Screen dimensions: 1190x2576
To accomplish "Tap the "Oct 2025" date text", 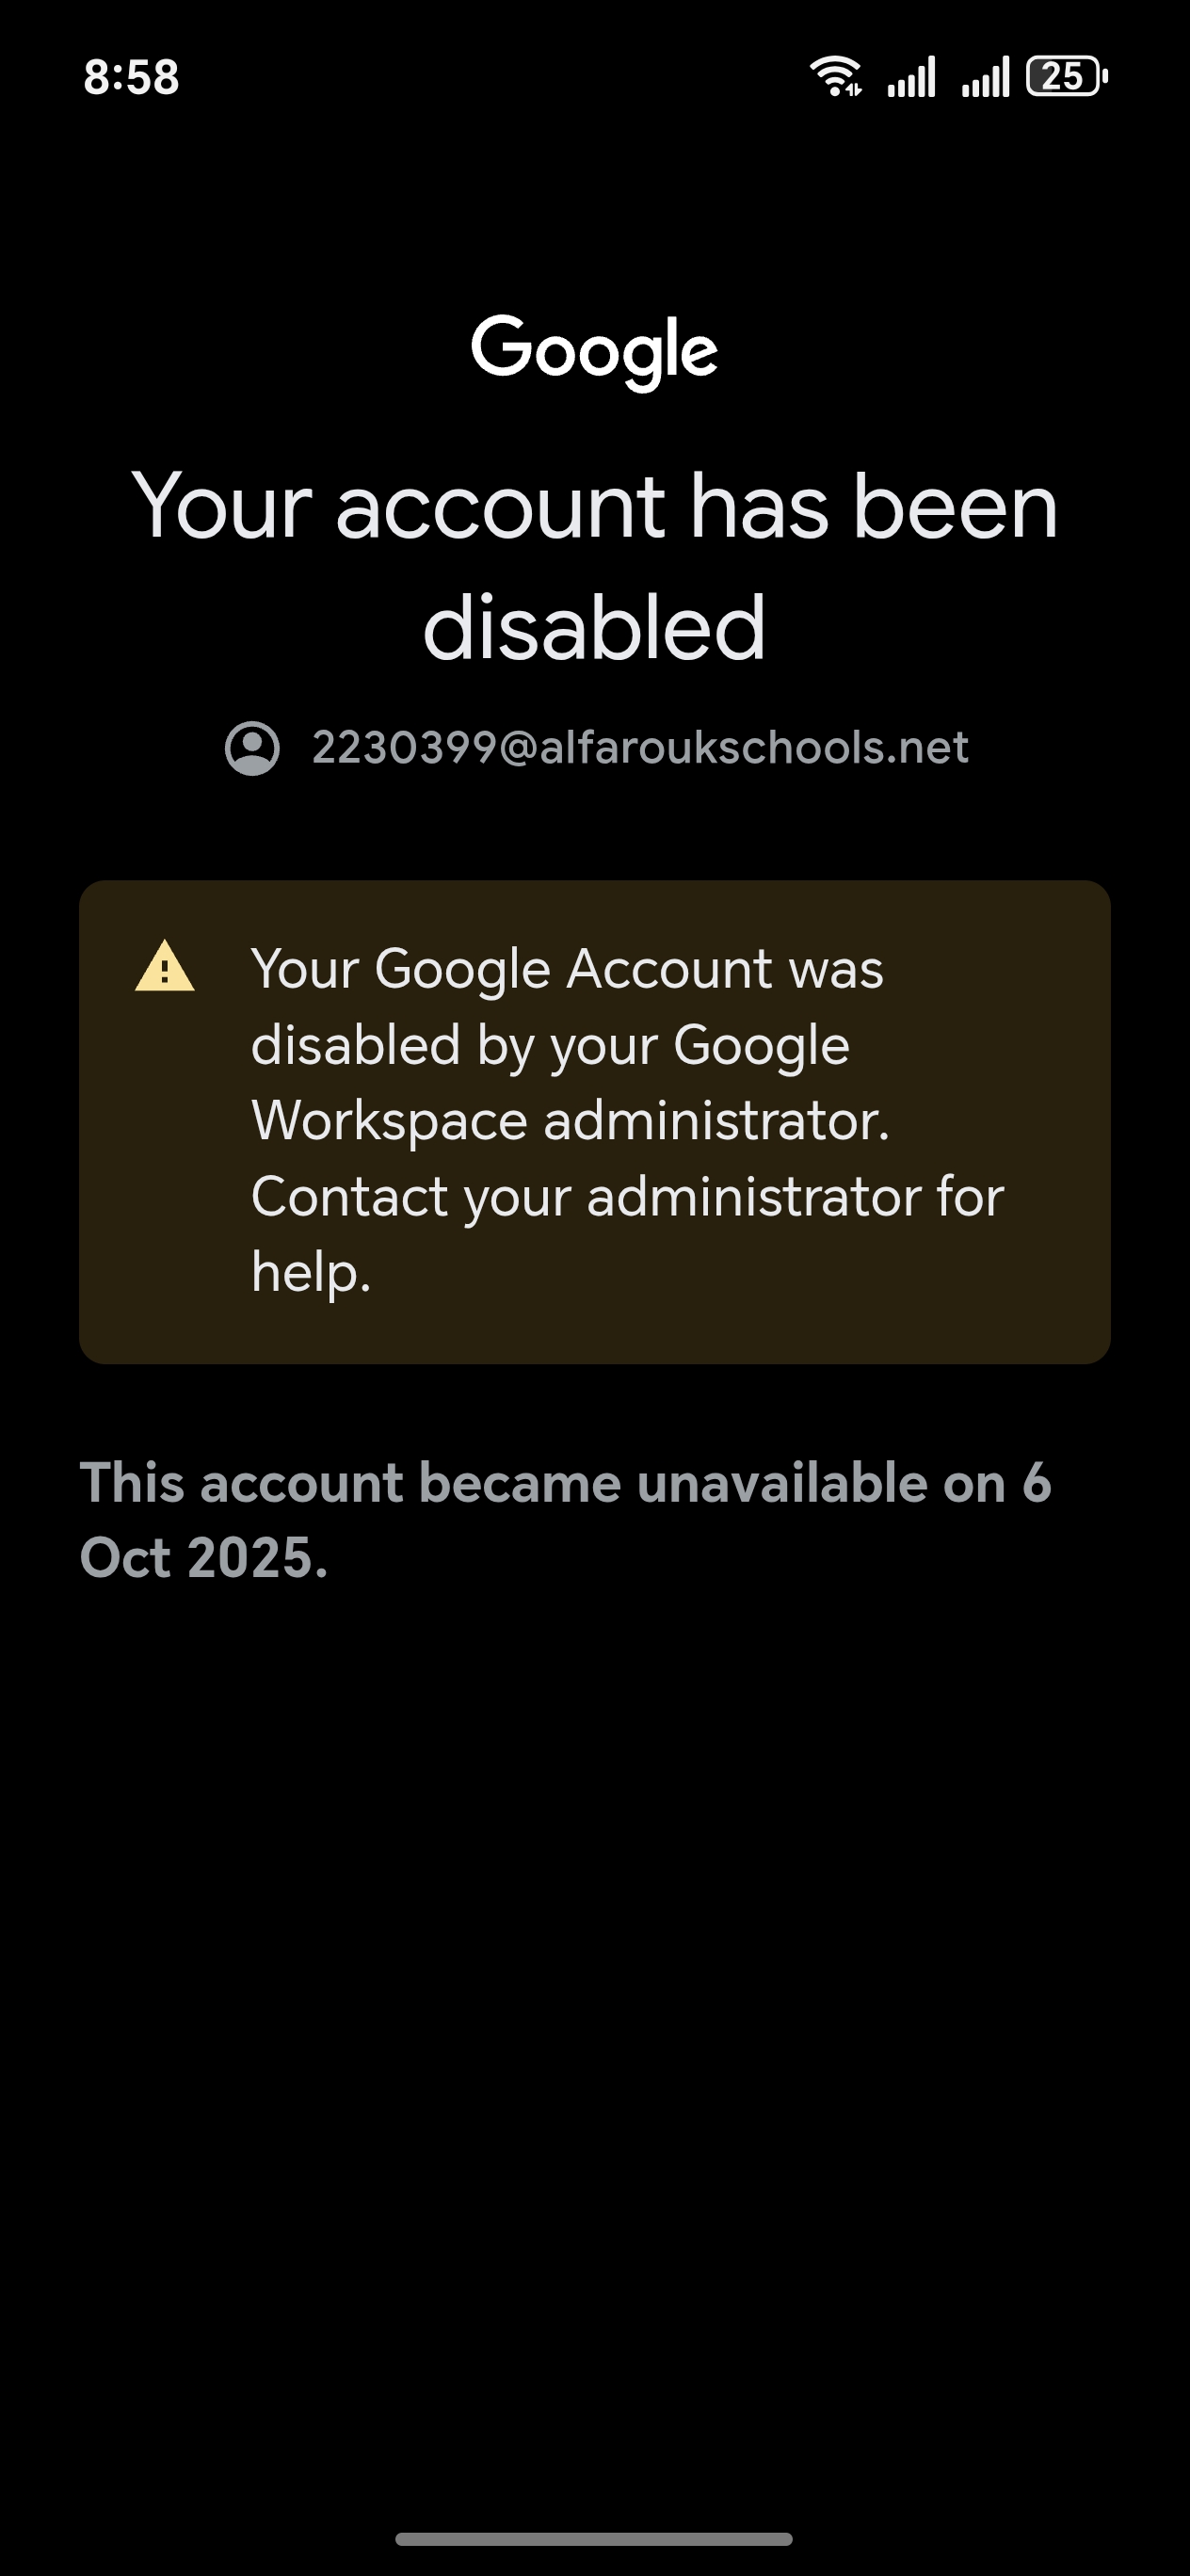I will point(203,1558).
